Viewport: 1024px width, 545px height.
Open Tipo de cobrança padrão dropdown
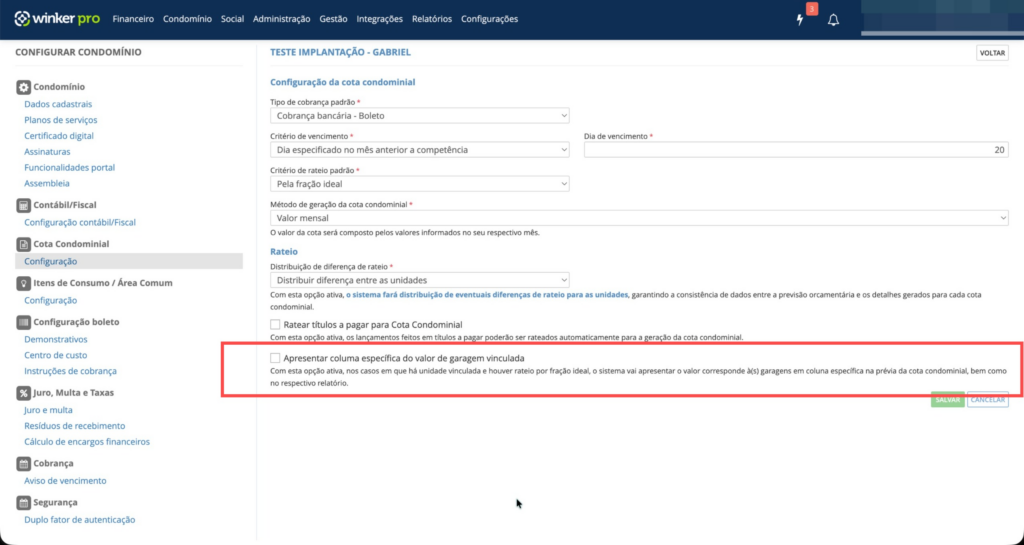pyautogui.click(x=420, y=116)
